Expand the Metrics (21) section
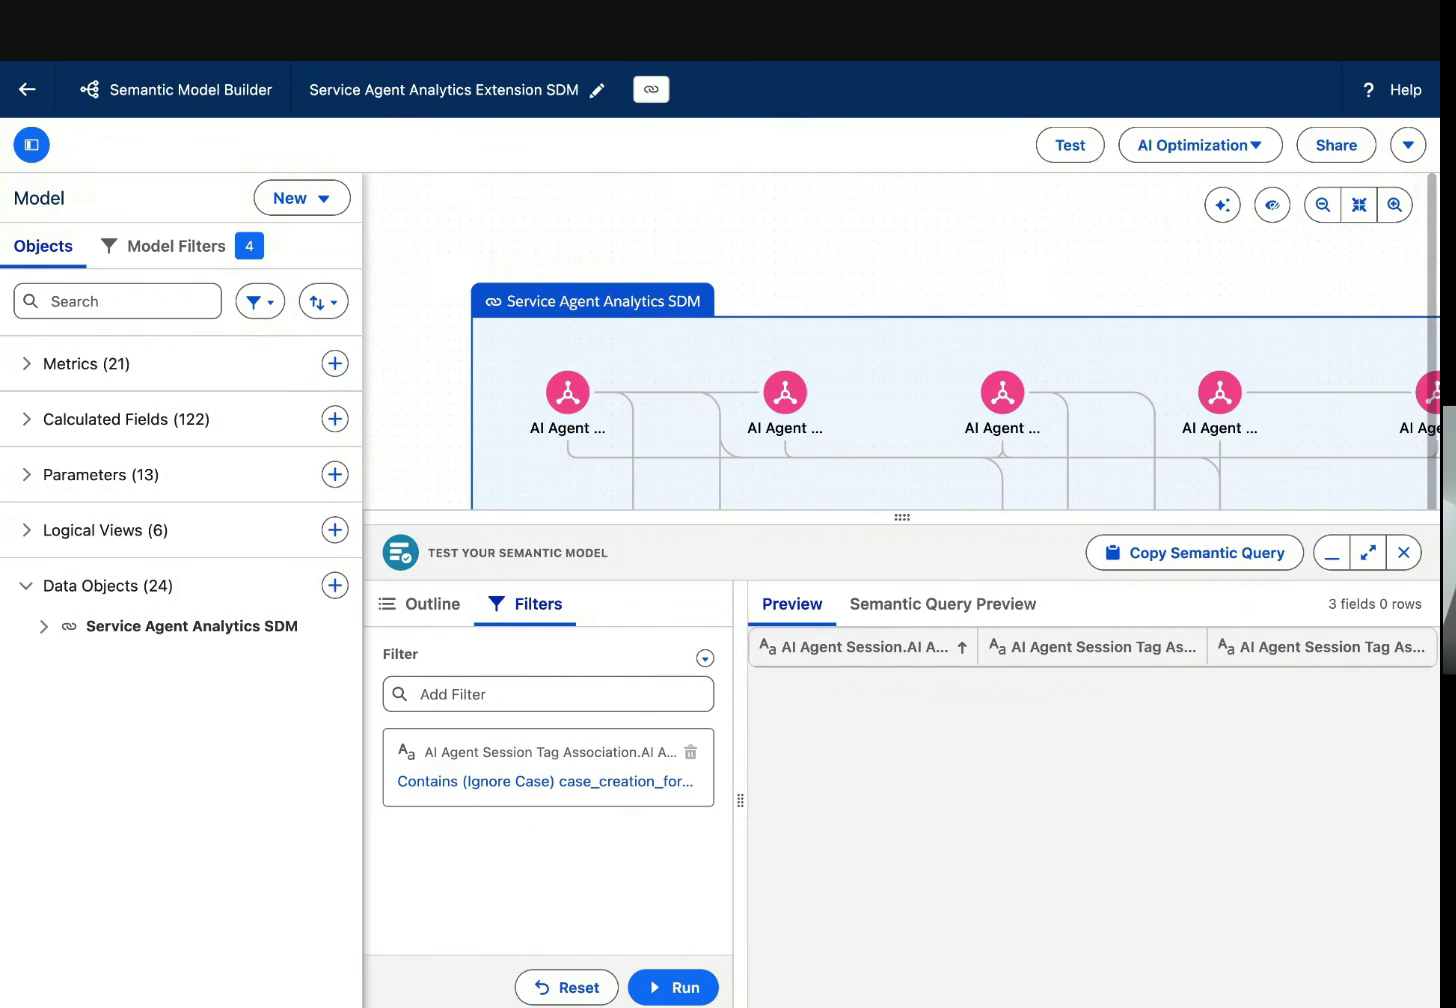1456x1008 pixels. tap(27, 364)
